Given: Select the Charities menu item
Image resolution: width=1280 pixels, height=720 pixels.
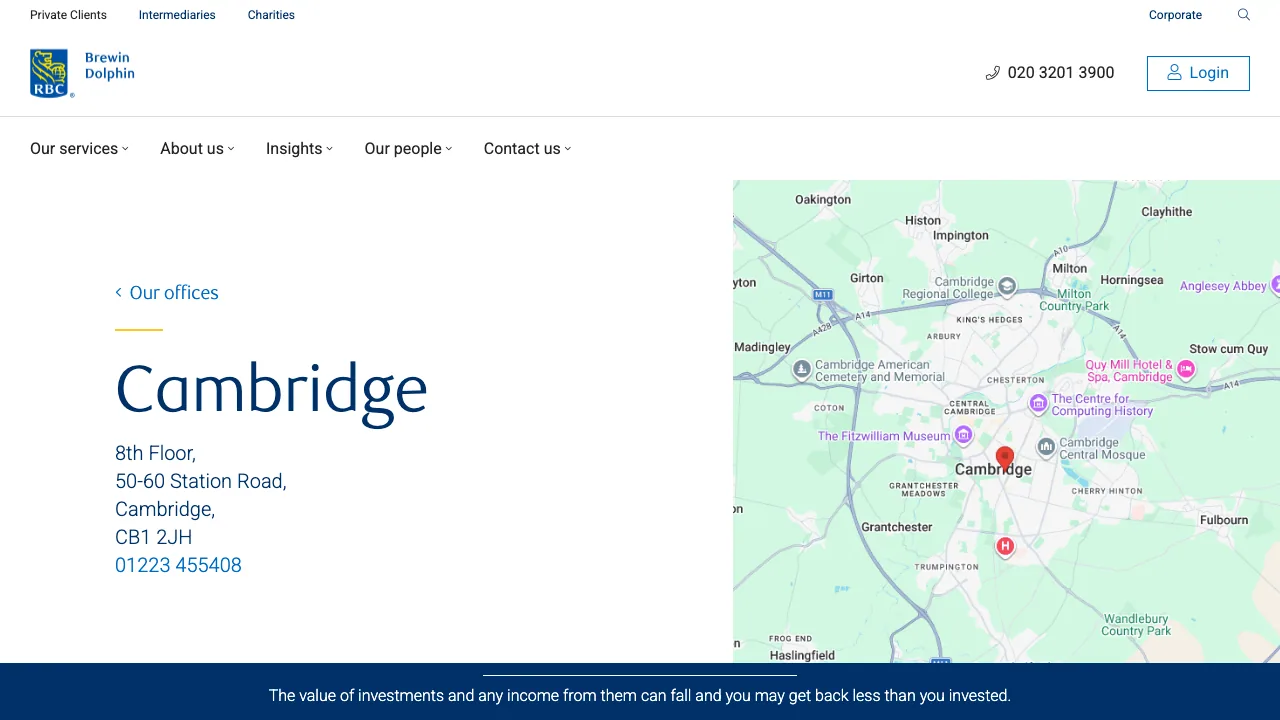Looking at the screenshot, I should pyautogui.click(x=271, y=15).
